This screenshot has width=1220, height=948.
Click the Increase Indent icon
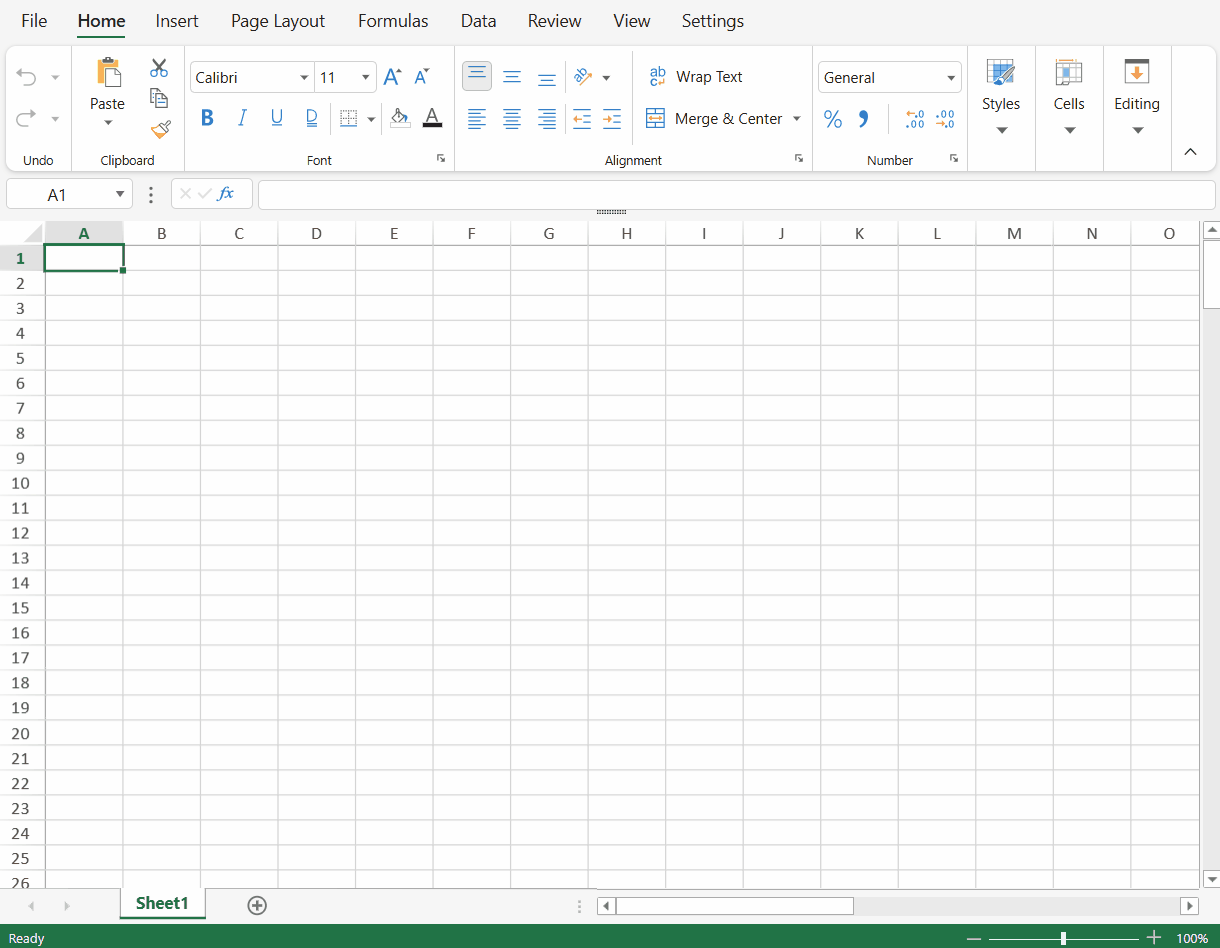612,119
